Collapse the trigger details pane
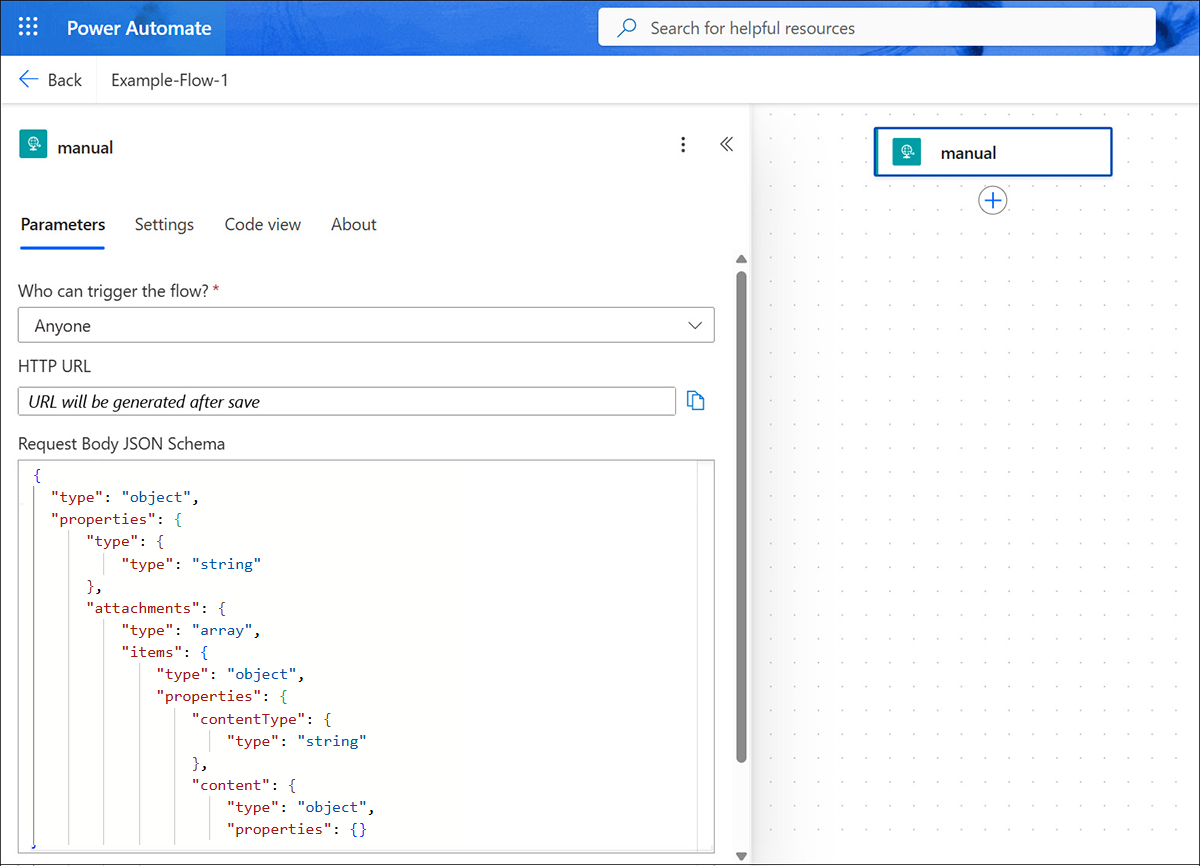 coord(727,144)
